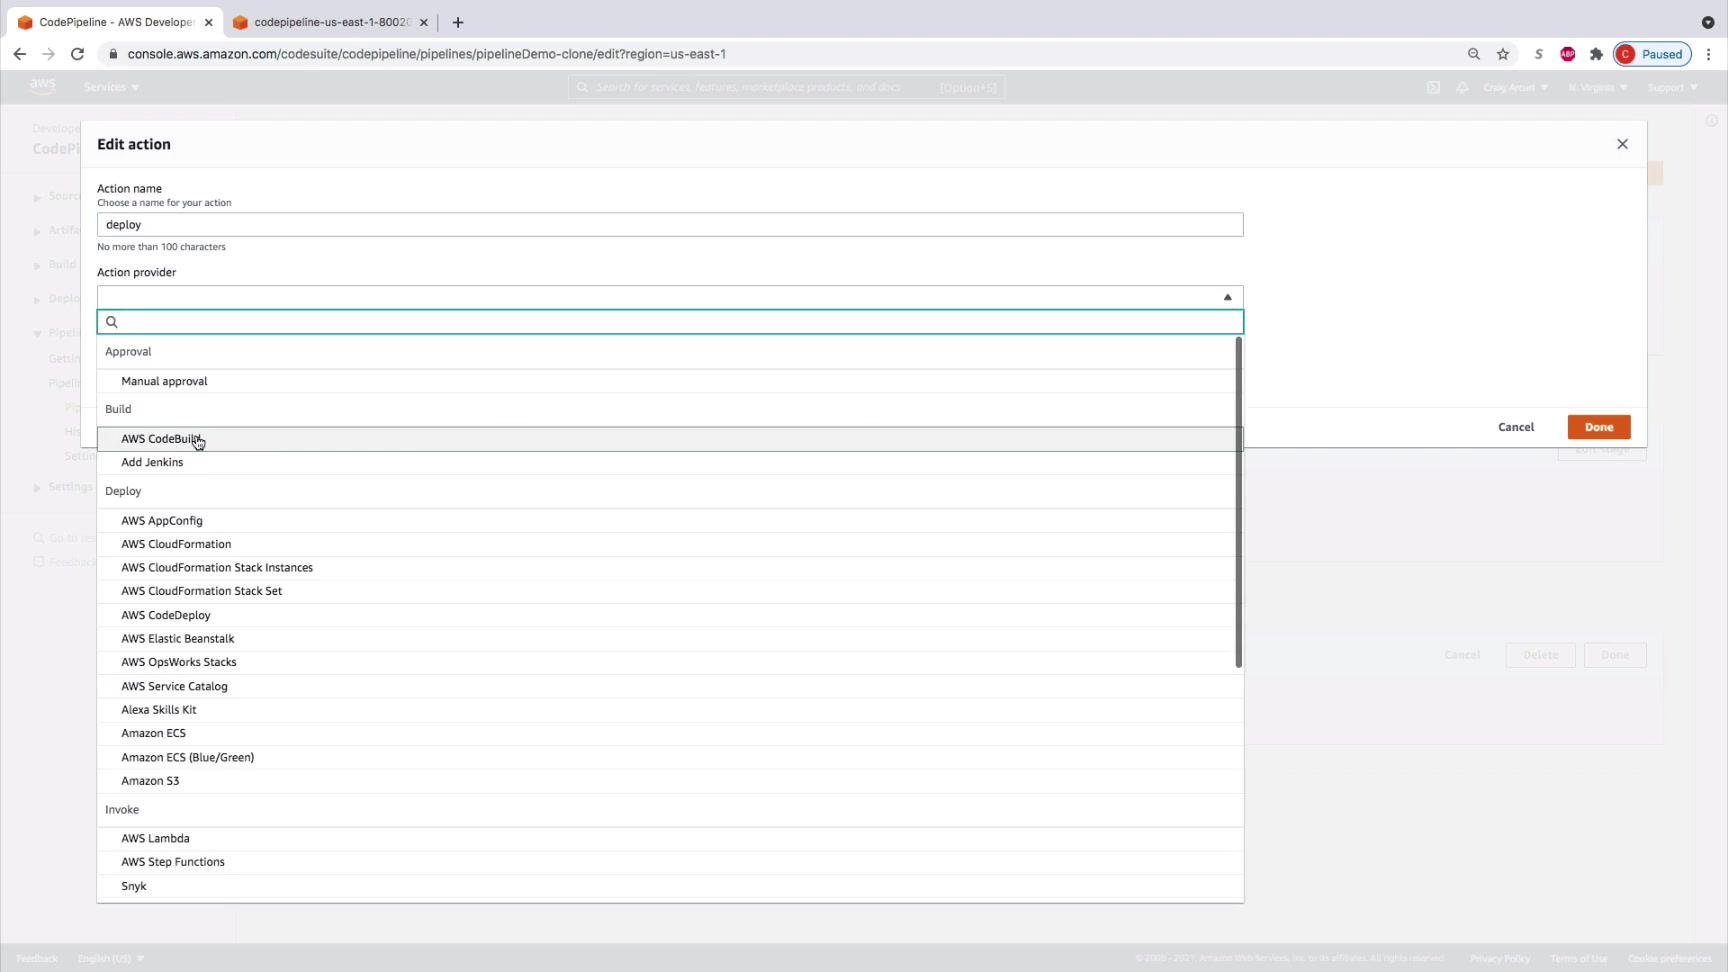
Task: Close the CodePipeline browser tab
Action: coord(209,22)
